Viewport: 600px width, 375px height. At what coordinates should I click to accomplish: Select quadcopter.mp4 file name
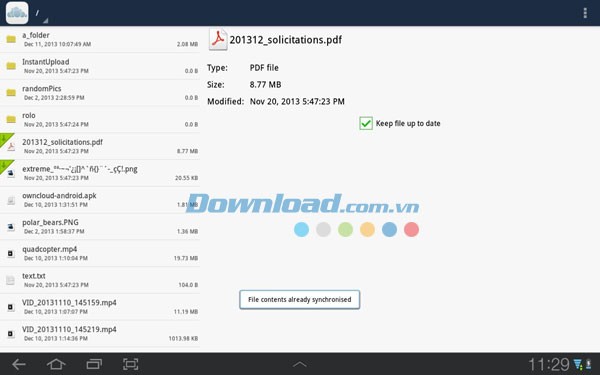coord(50,249)
